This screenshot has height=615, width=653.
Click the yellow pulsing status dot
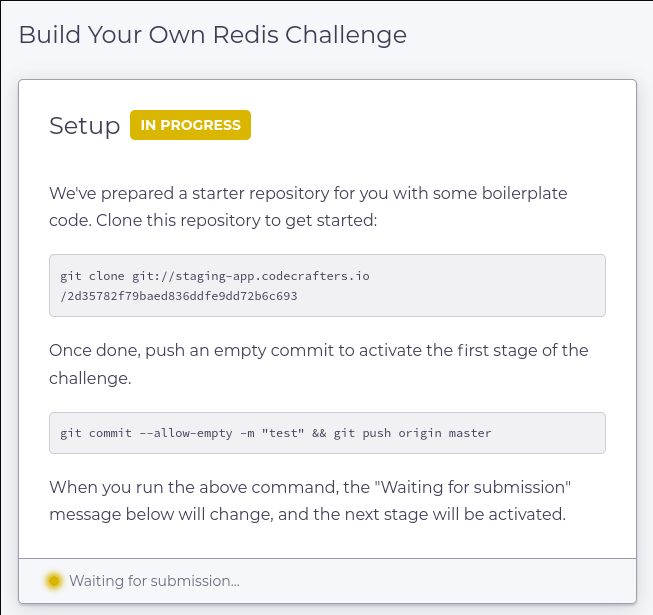[54, 580]
